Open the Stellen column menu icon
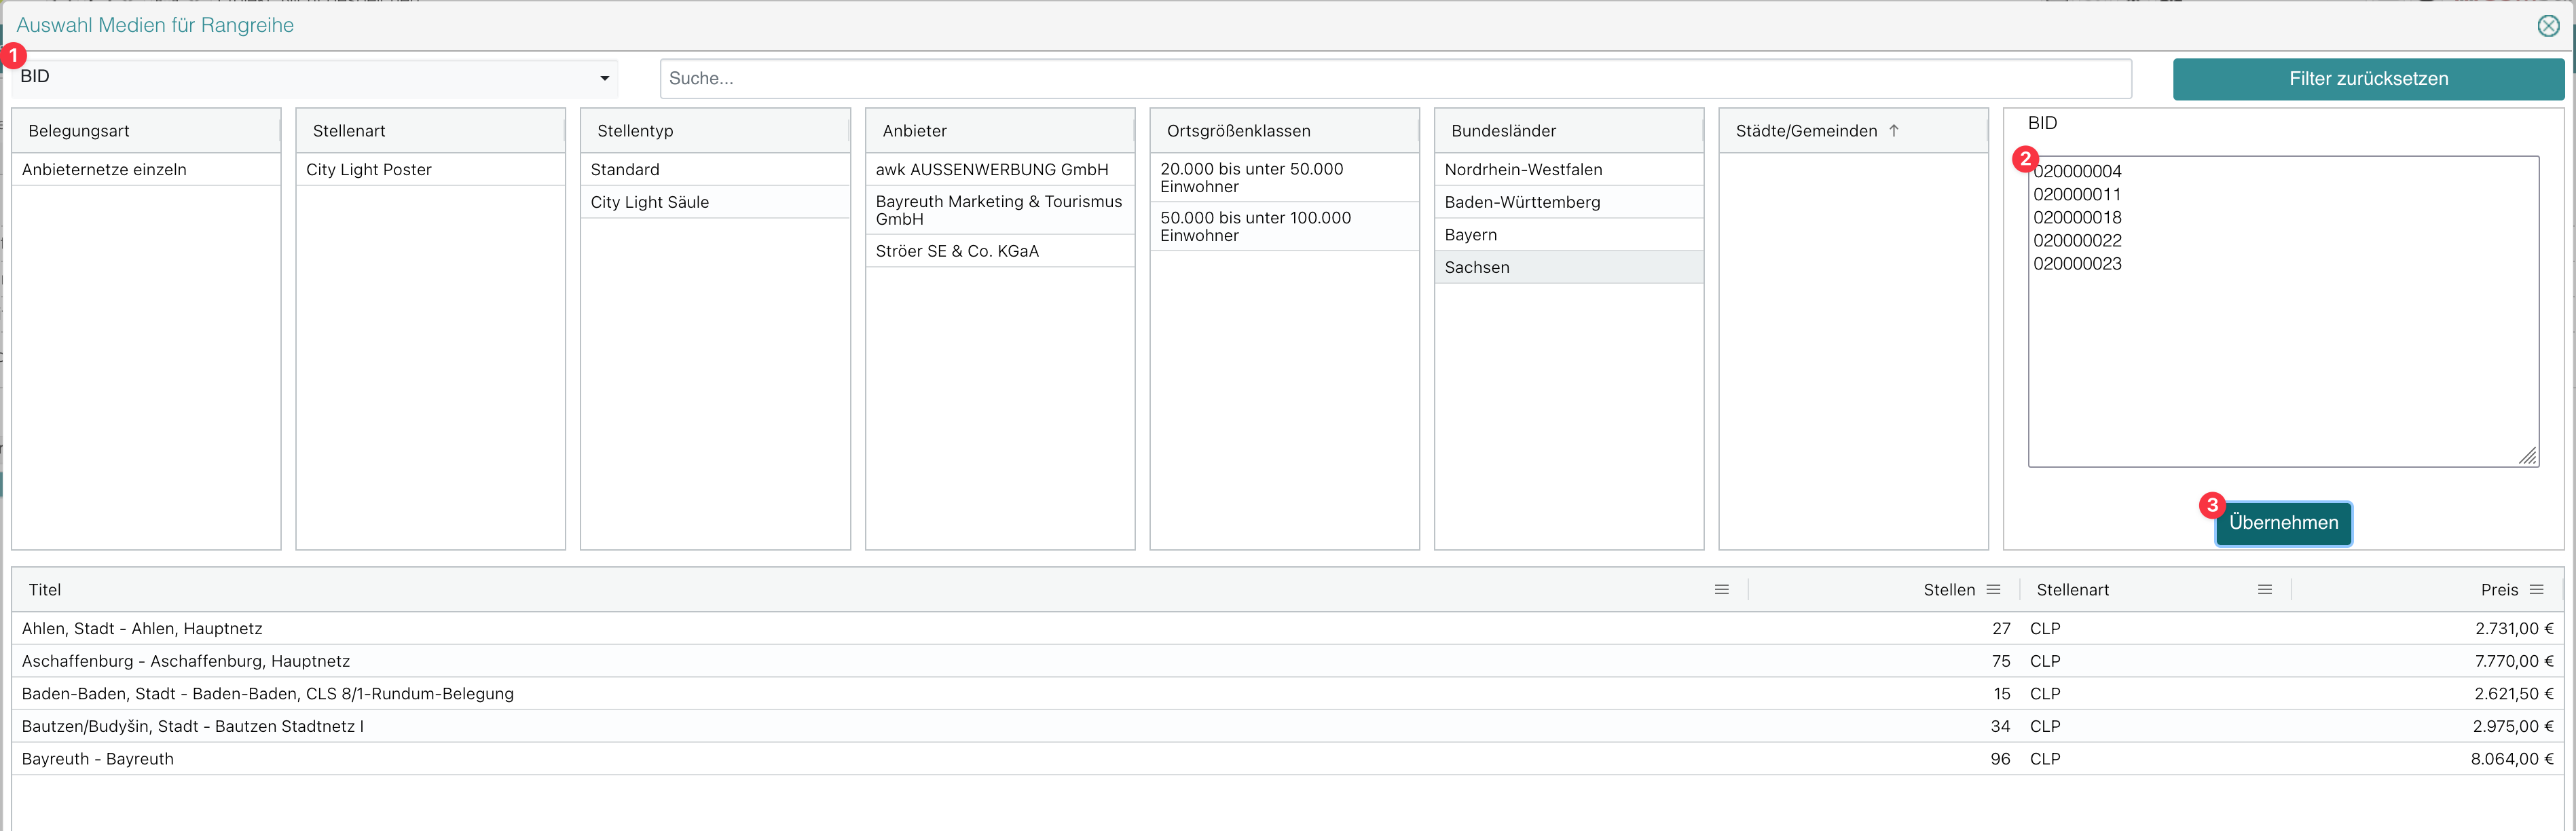This screenshot has height=831, width=2576. (1993, 590)
